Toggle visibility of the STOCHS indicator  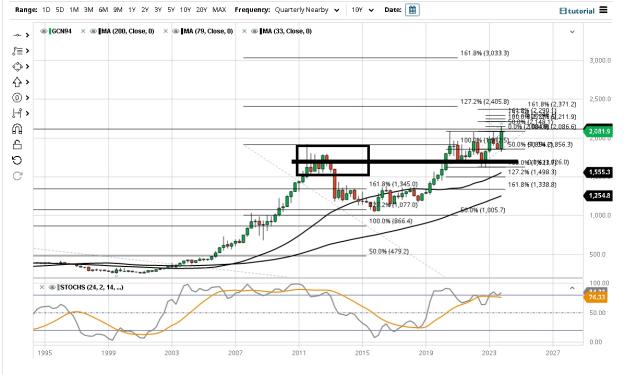click(52, 287)
